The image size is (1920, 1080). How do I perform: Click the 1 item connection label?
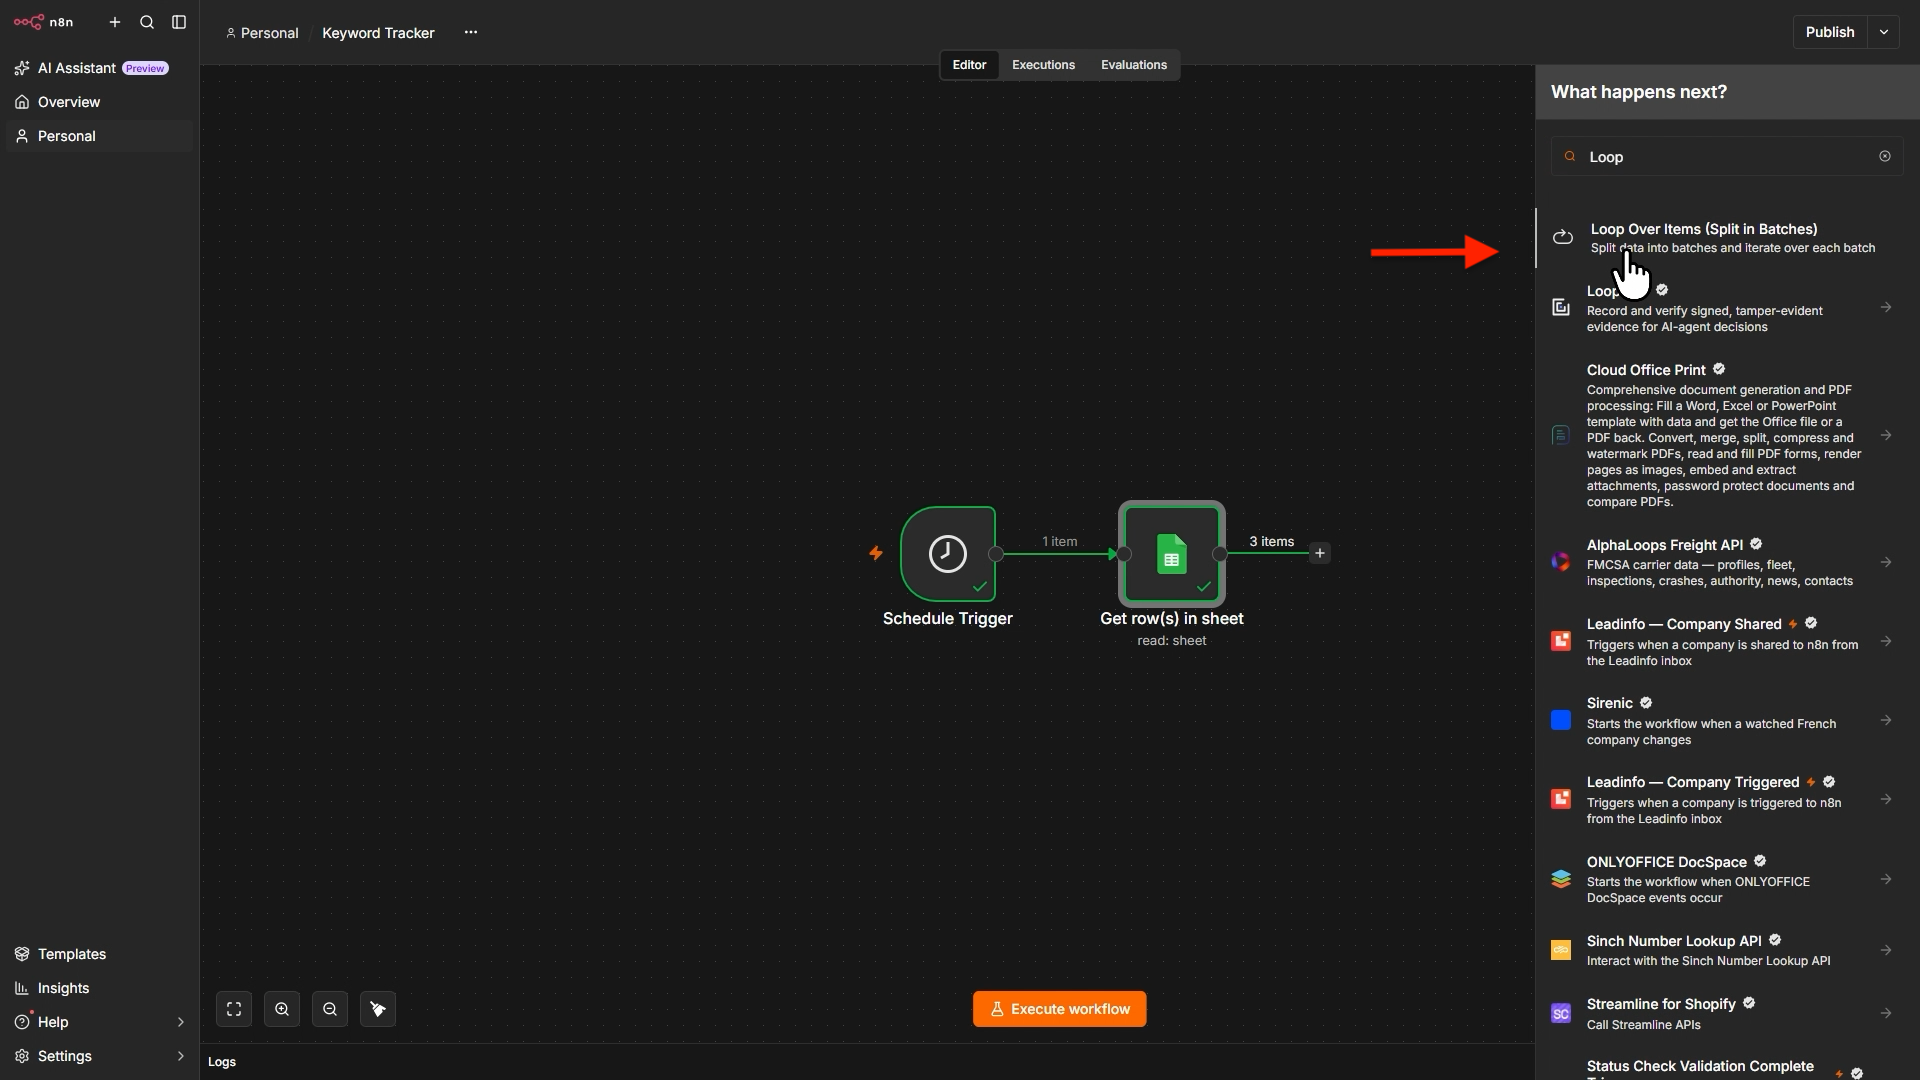point(1060,541)
